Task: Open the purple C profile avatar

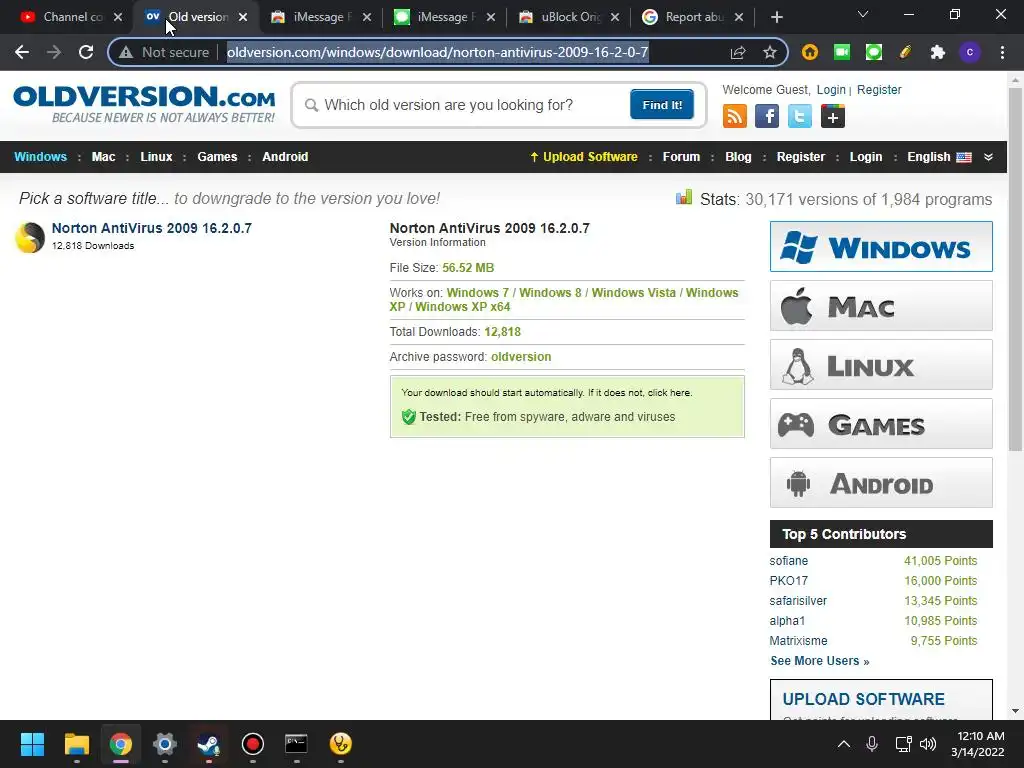Action: (x=970, y=52)
